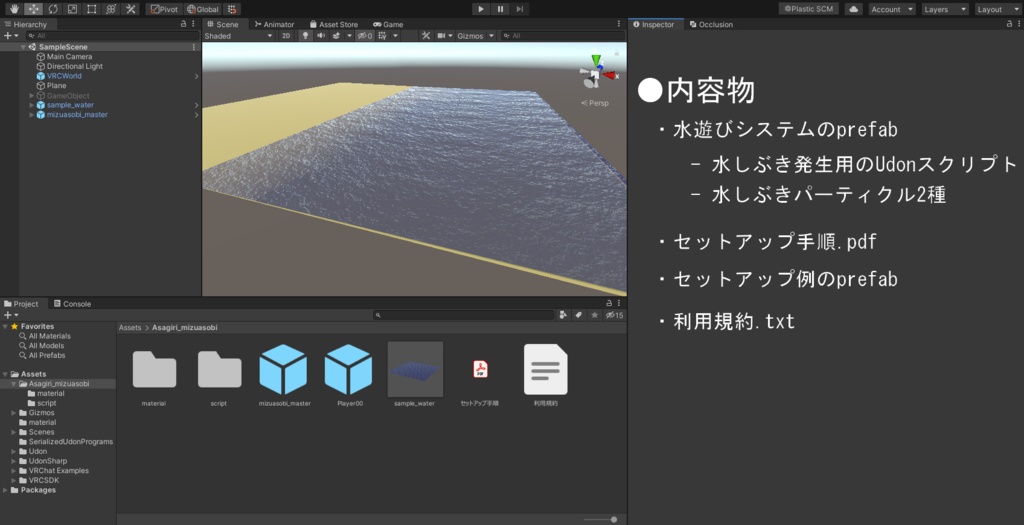Open the custom editor tools icon
The image size is (1024, 525).
131,9
